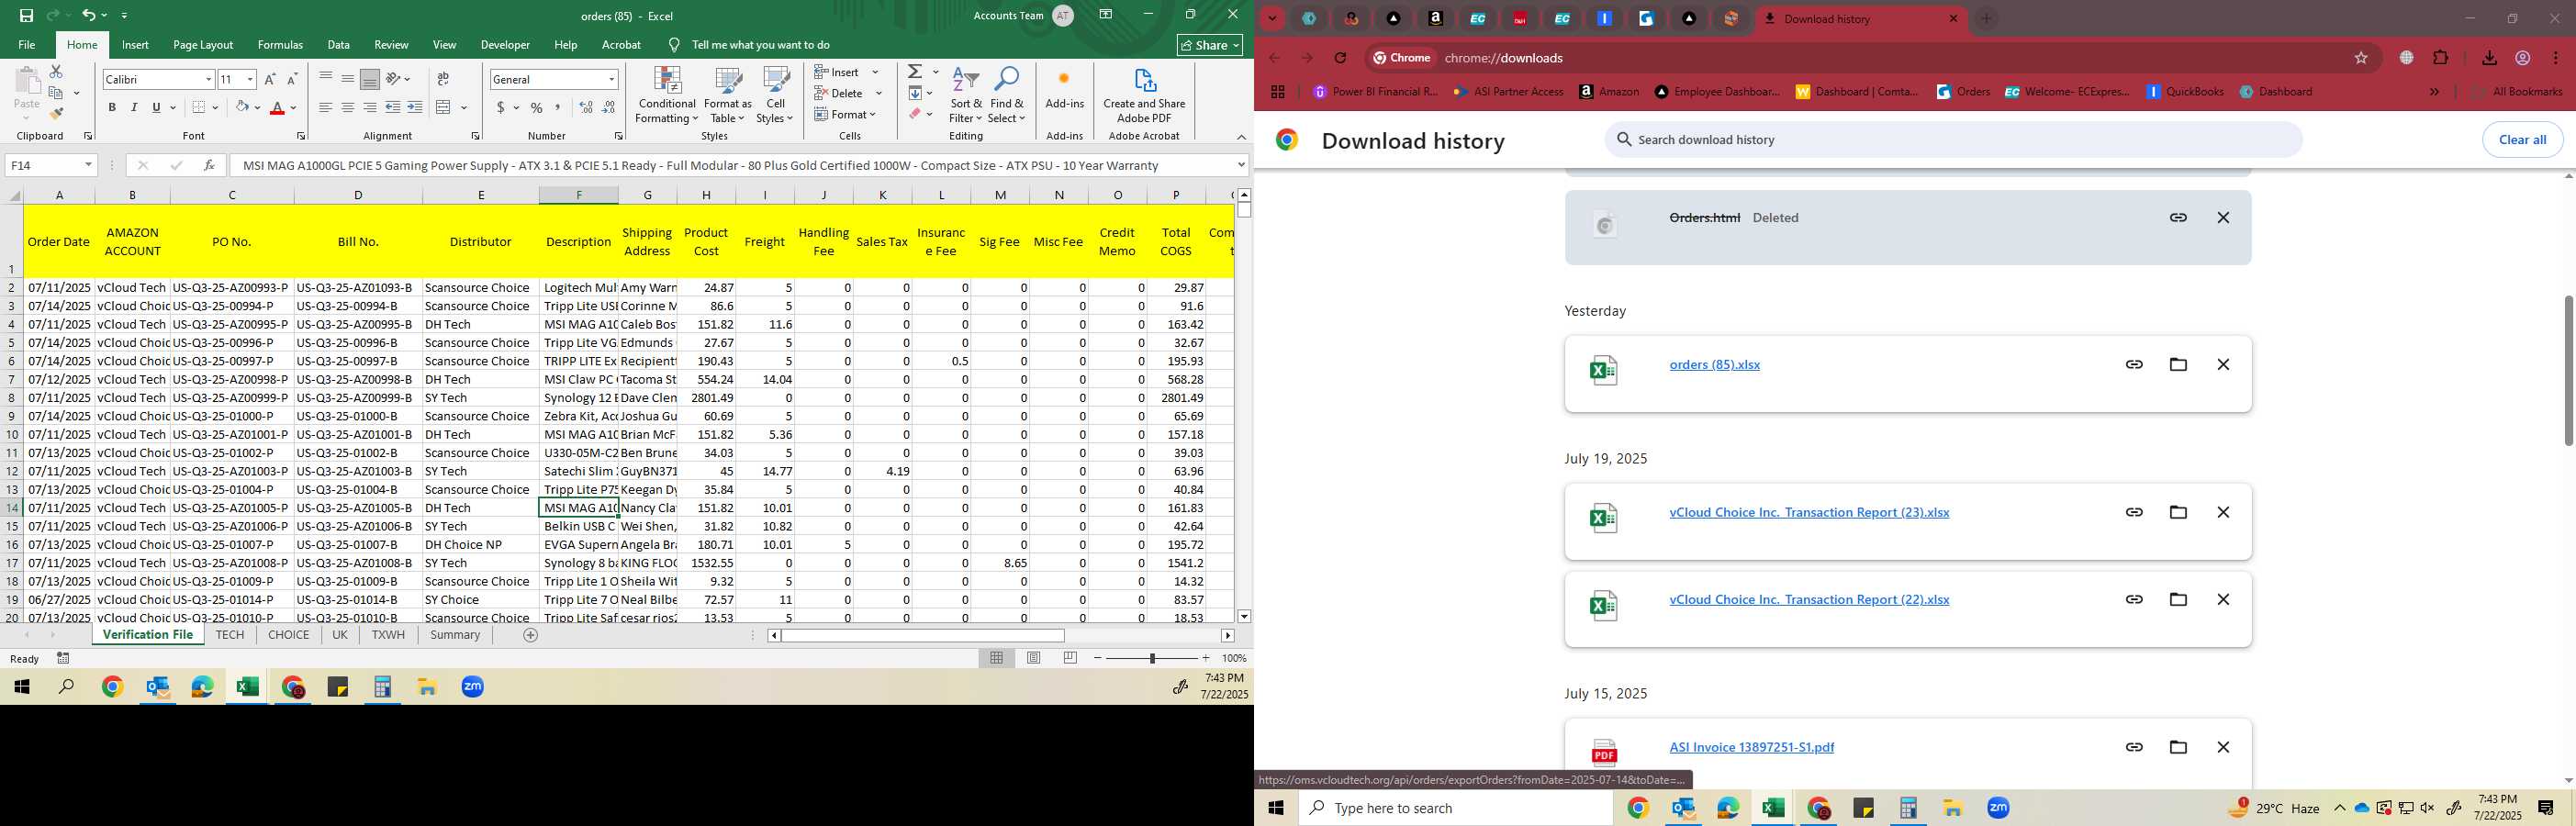Open the File menu in Excel
2576x826 pixels.
[x=27, y=45]
